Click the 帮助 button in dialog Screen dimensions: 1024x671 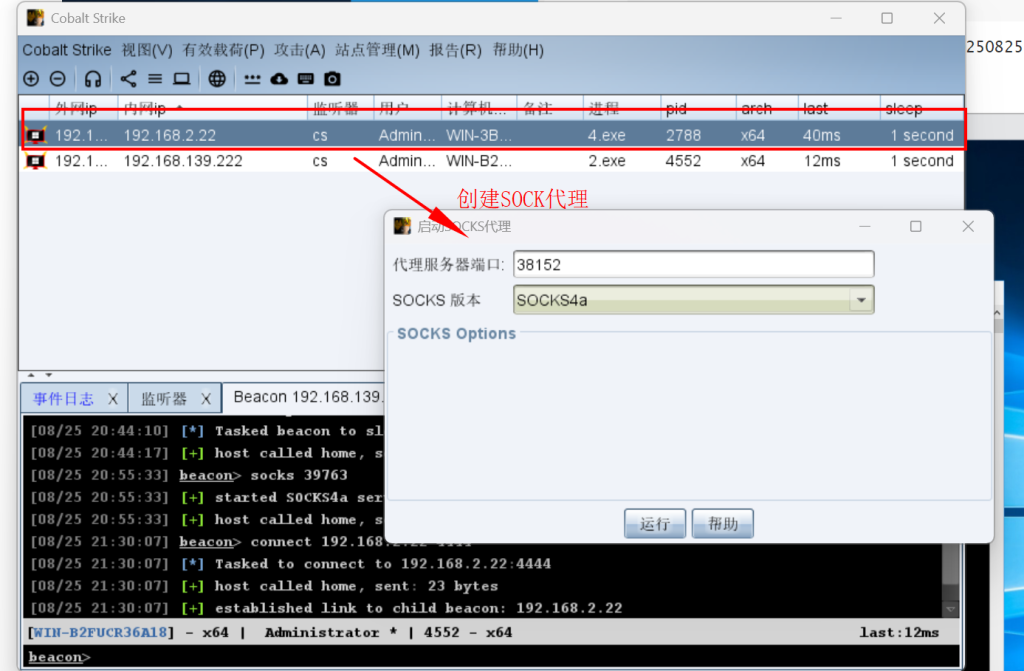(x=723, y=523)
